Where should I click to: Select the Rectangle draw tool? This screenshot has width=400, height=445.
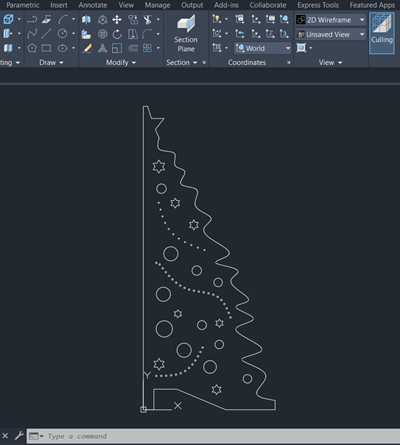click(x=46, y=48)
